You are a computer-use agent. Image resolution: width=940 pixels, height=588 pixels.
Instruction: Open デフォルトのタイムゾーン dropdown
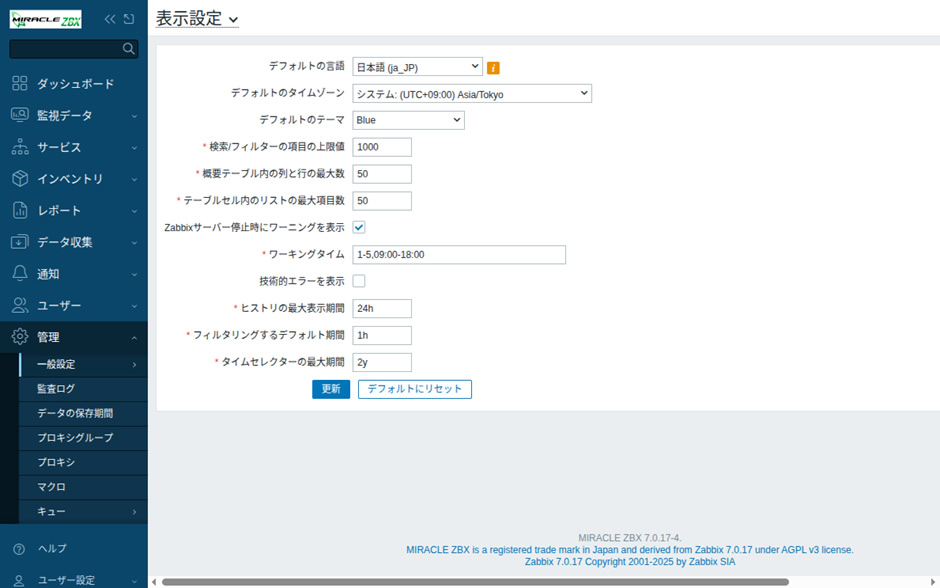point(472,94)
